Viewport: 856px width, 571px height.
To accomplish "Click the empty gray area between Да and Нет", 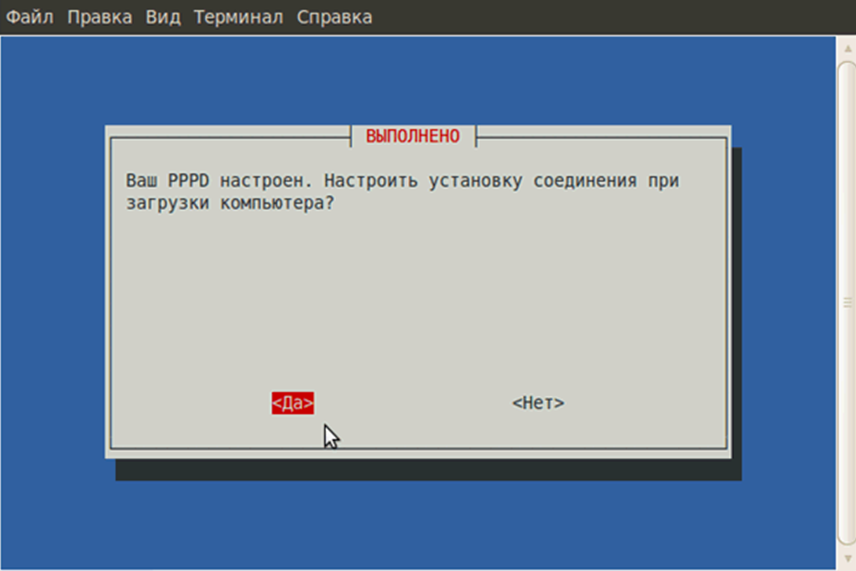I will tap(415, 403).
